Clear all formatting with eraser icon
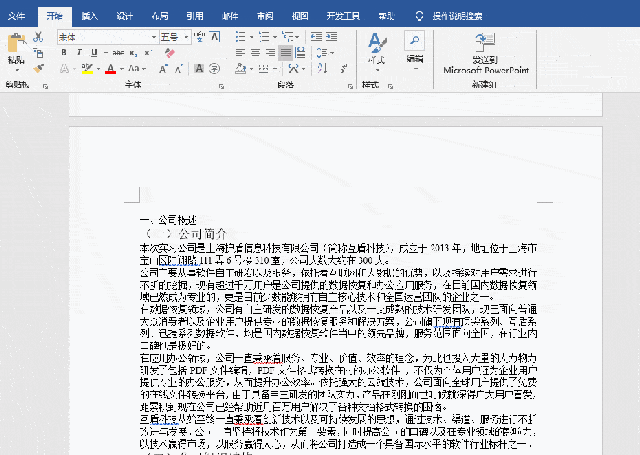This screenshot has width=640, height=455. tap(169, 53)
